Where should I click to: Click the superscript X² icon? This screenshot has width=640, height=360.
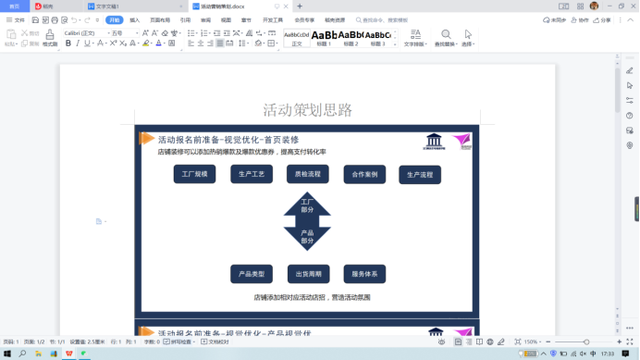coord(113,43)
